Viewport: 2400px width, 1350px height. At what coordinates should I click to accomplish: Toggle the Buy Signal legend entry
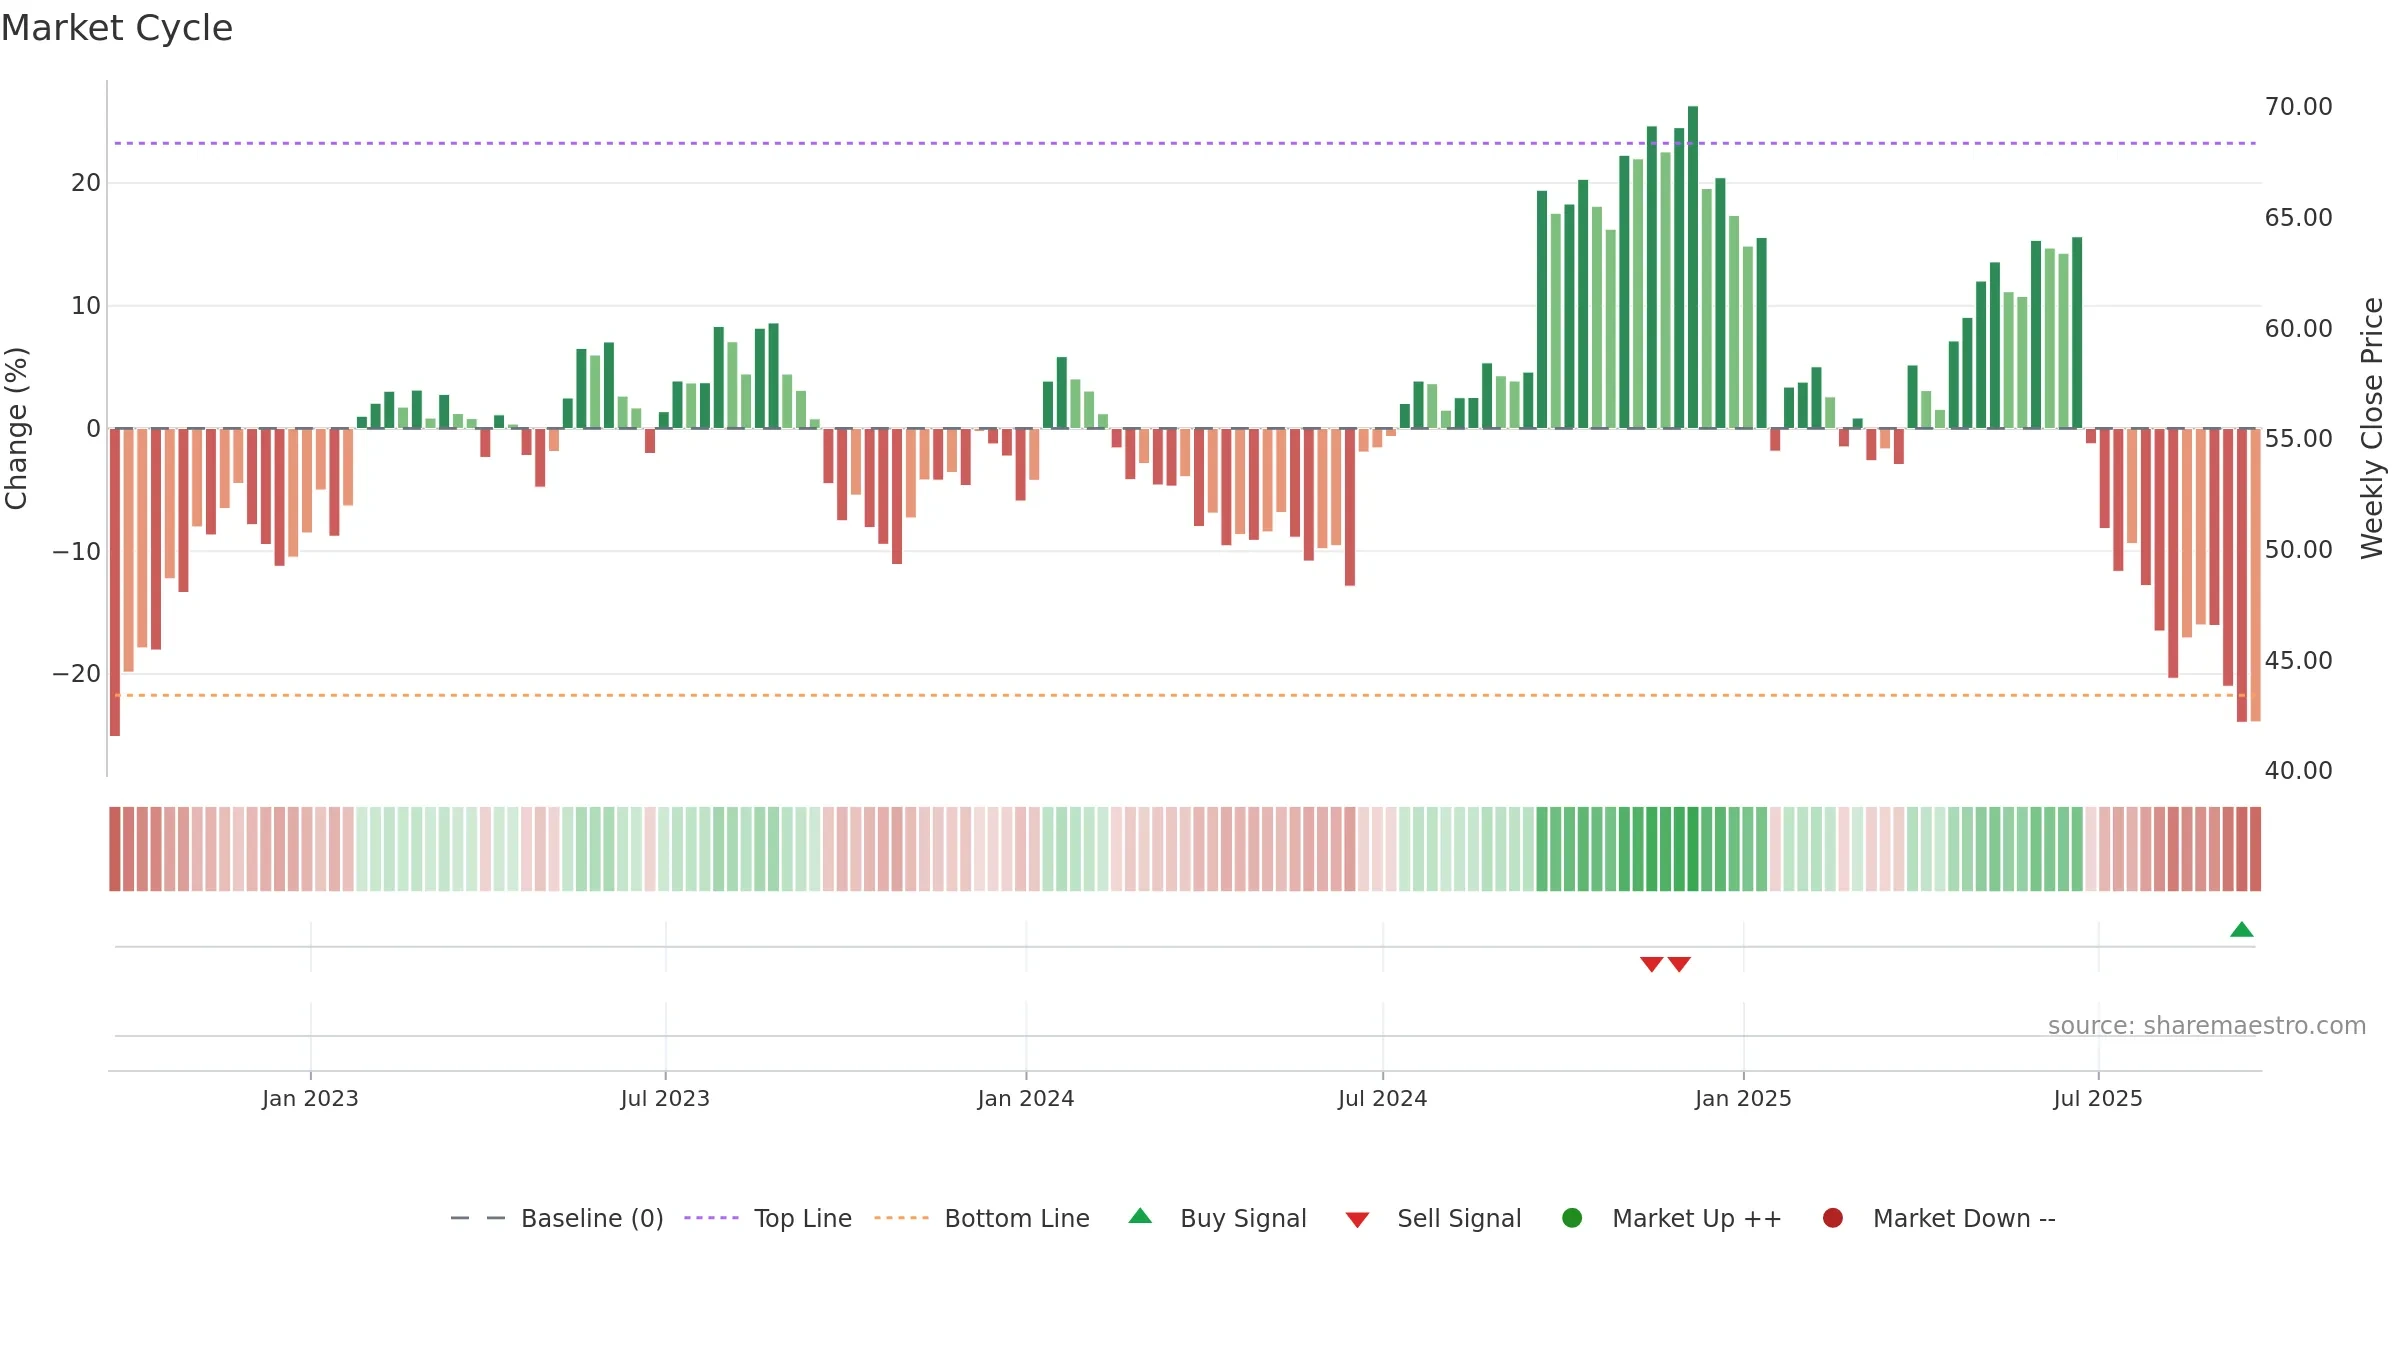coord(1217,1218)
